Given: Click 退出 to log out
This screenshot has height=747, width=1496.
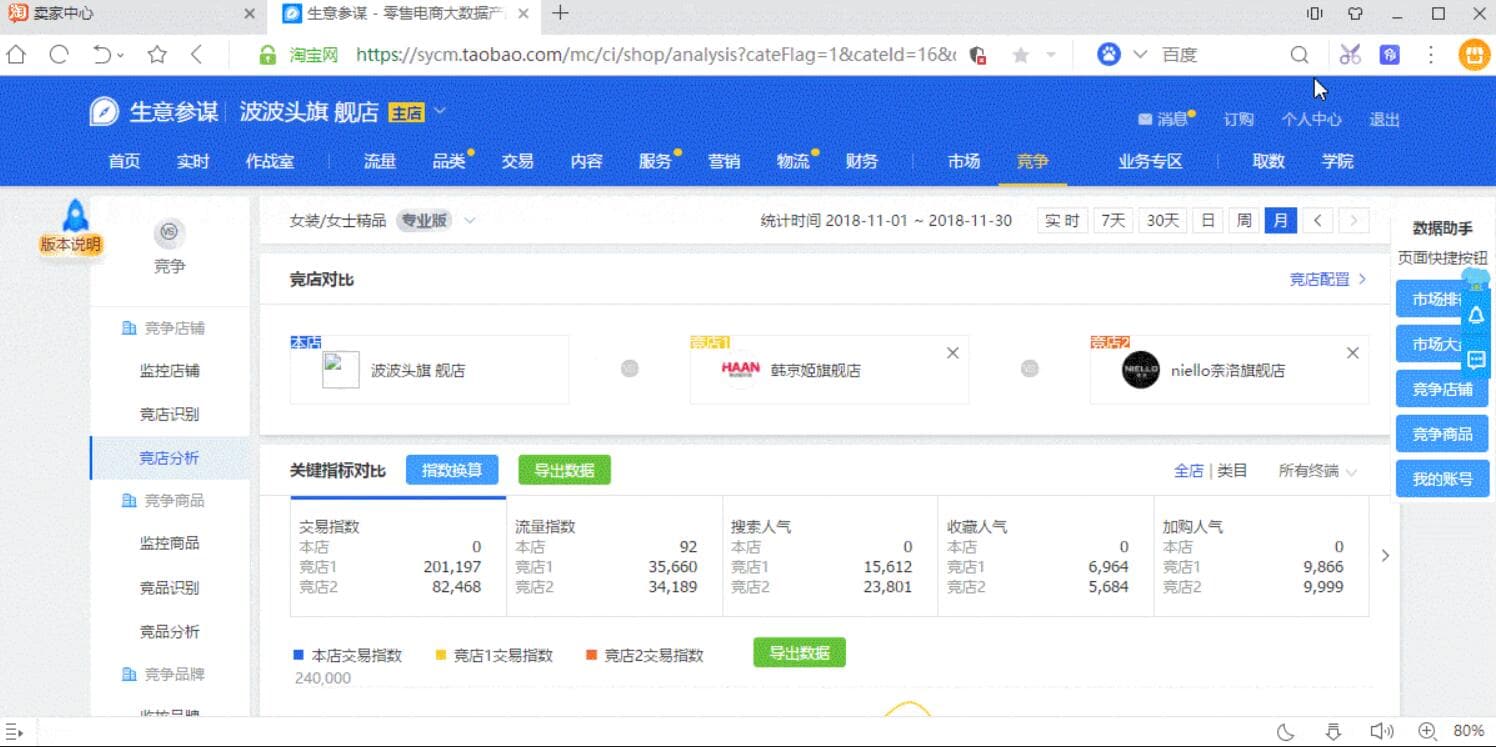Looking at the screenshot, I should 1384,120.
